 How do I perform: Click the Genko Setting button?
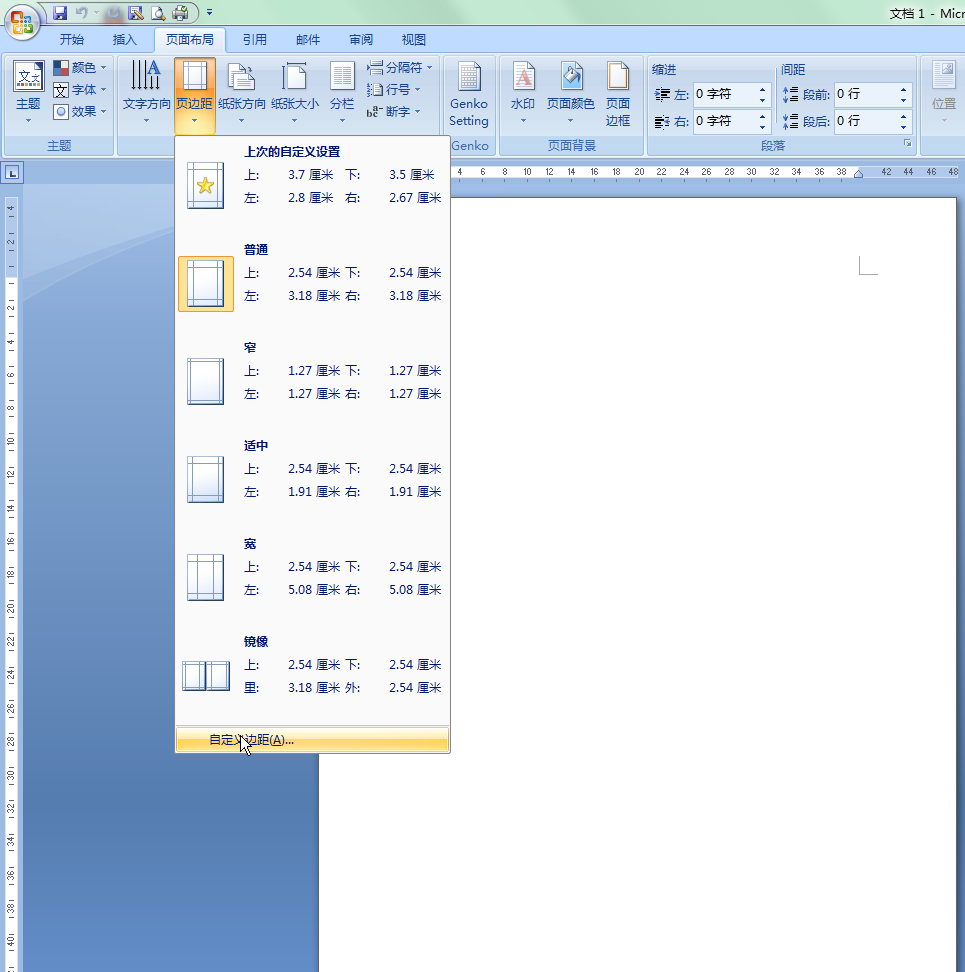(469, 95)
